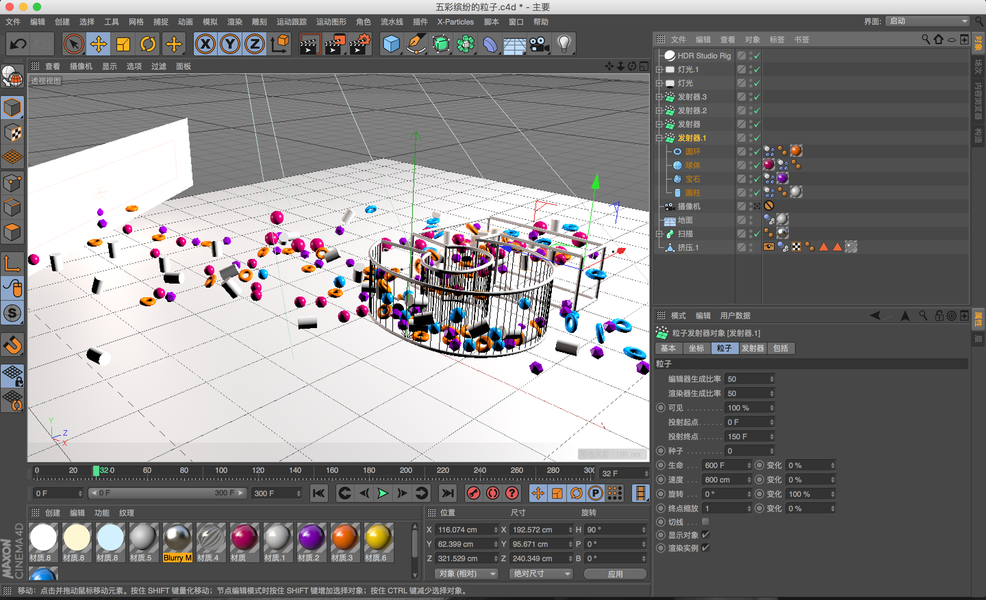The image size is (986, 600).
Task: Open the spline pen tool
Action: [416, 44]
